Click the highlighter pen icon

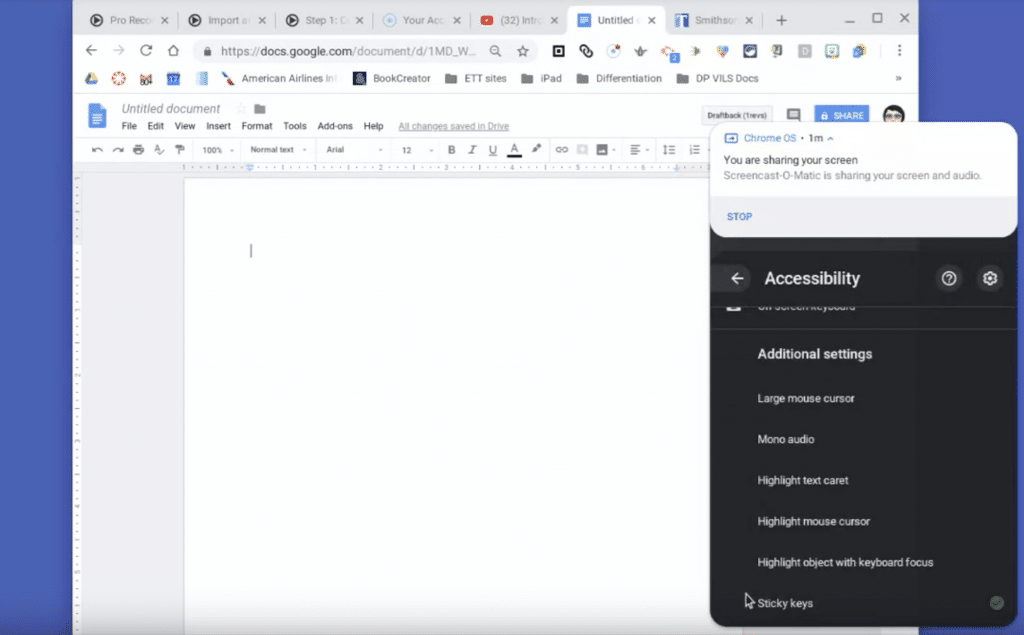click(536, 149)
